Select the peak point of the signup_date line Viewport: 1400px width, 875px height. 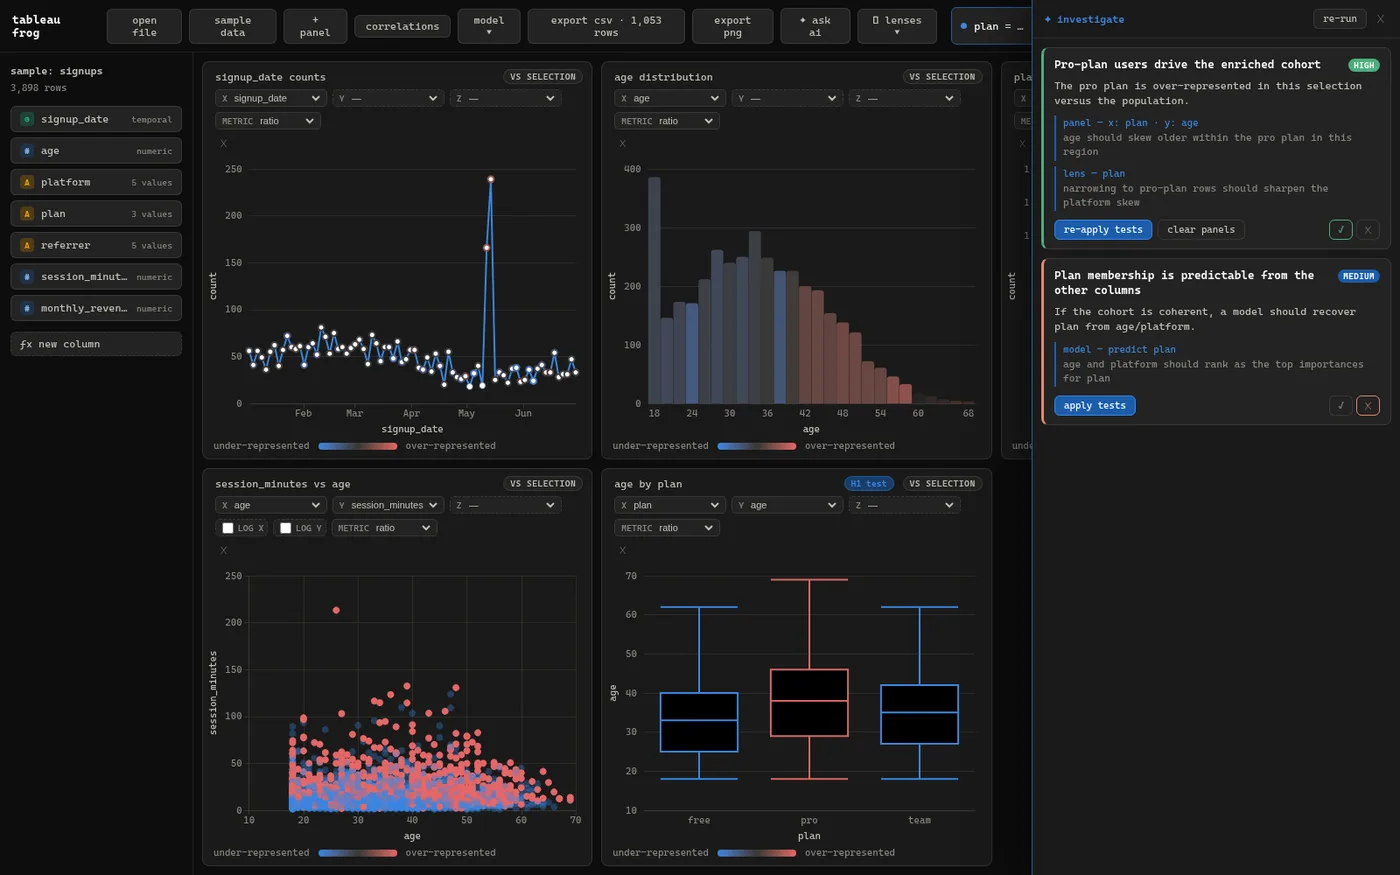tap(491, 179)
